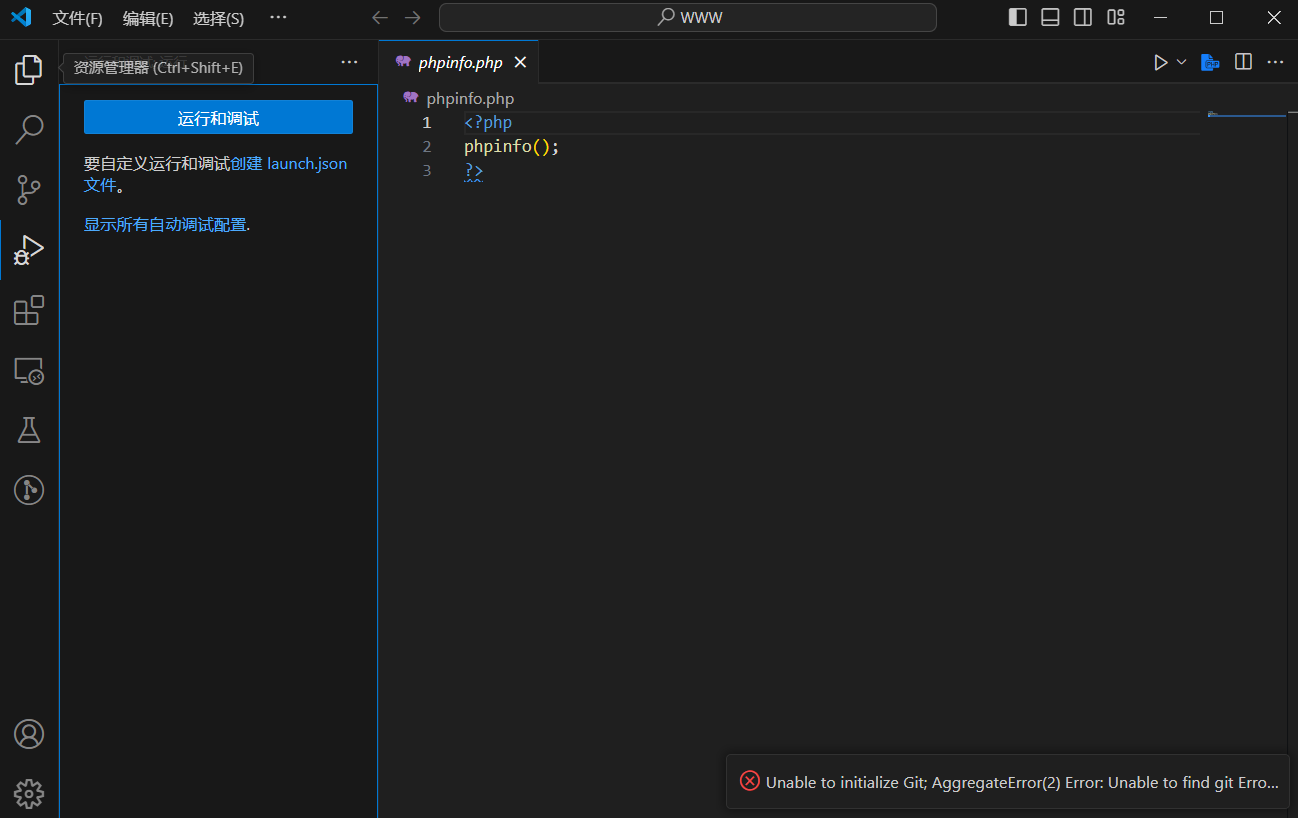Click the blue PHP file action icon

pyautogui.click(x=1210, y=62)
